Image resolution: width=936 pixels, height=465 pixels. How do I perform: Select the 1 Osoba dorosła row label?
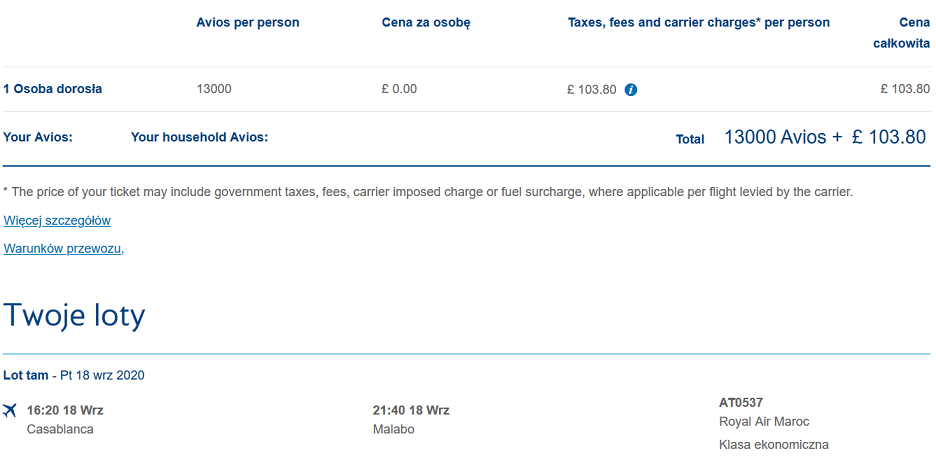pos(53,89)
